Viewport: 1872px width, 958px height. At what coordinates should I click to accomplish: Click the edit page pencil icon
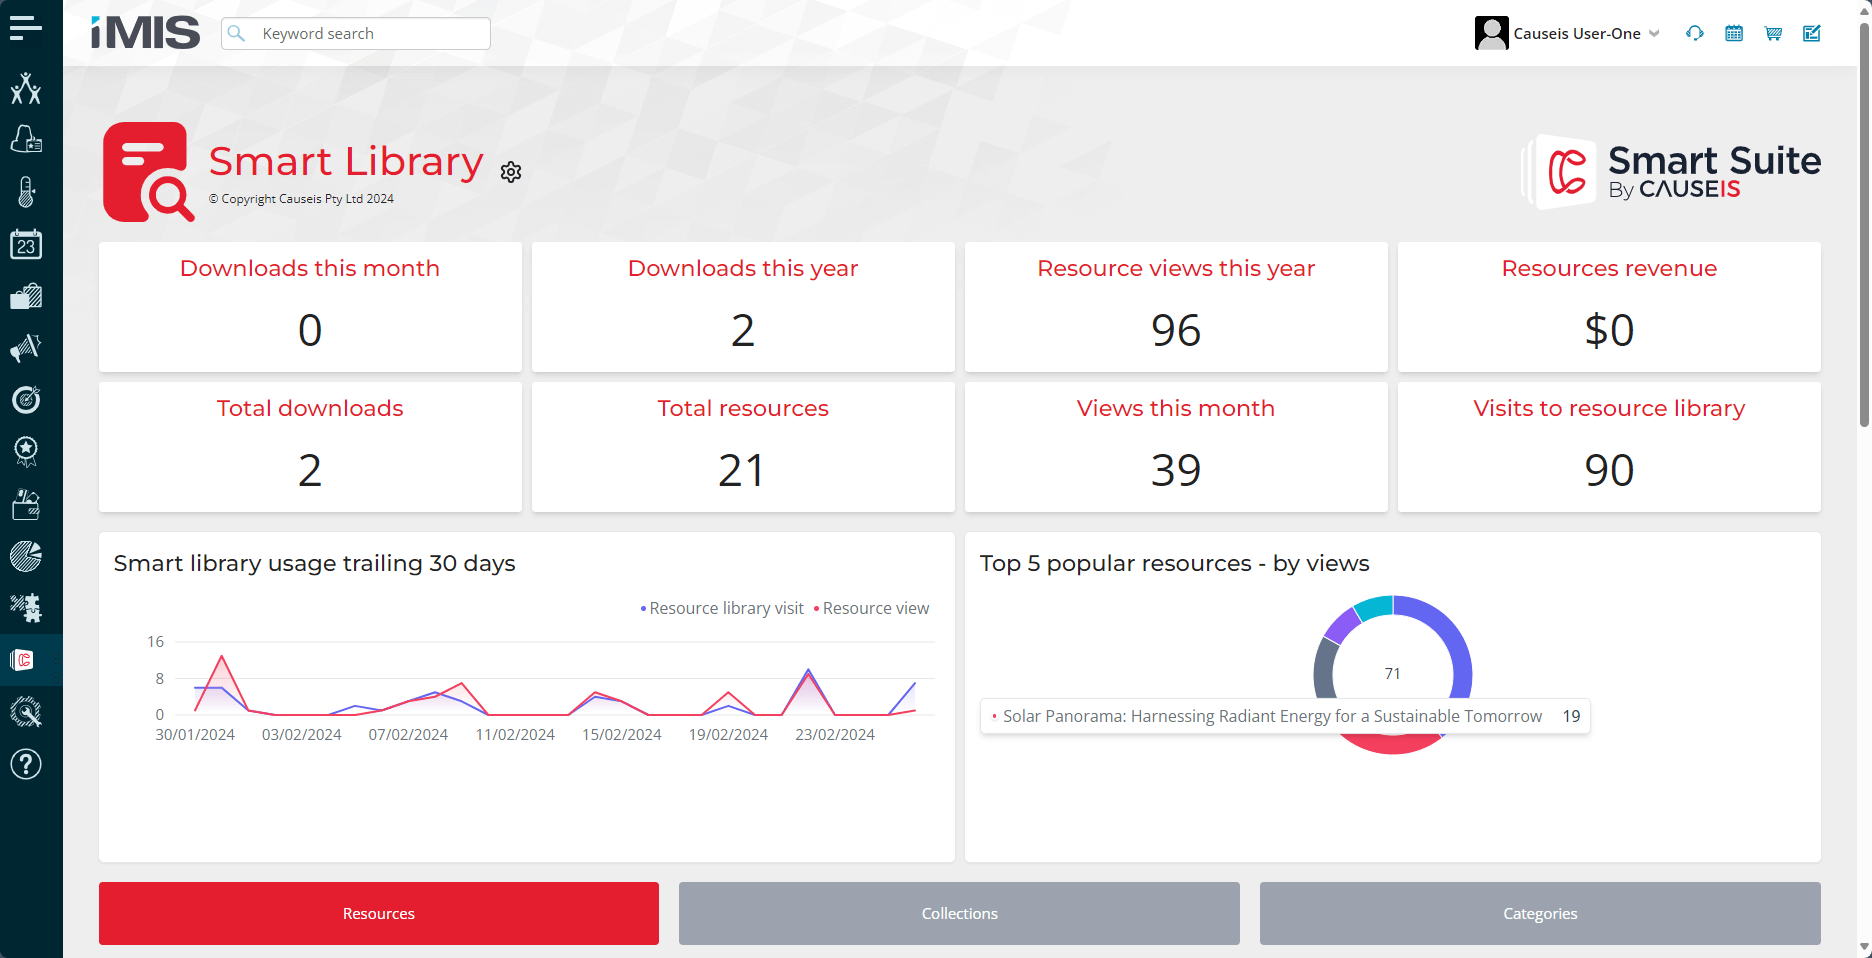(1812, 33)
